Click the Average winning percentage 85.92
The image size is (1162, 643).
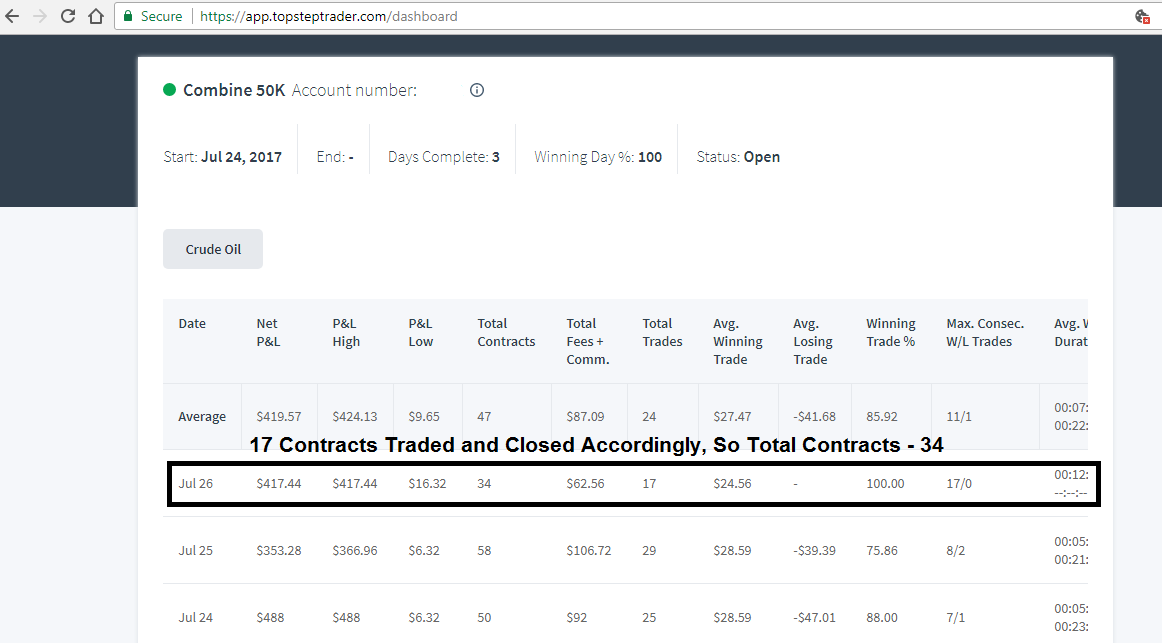point(882,416)
